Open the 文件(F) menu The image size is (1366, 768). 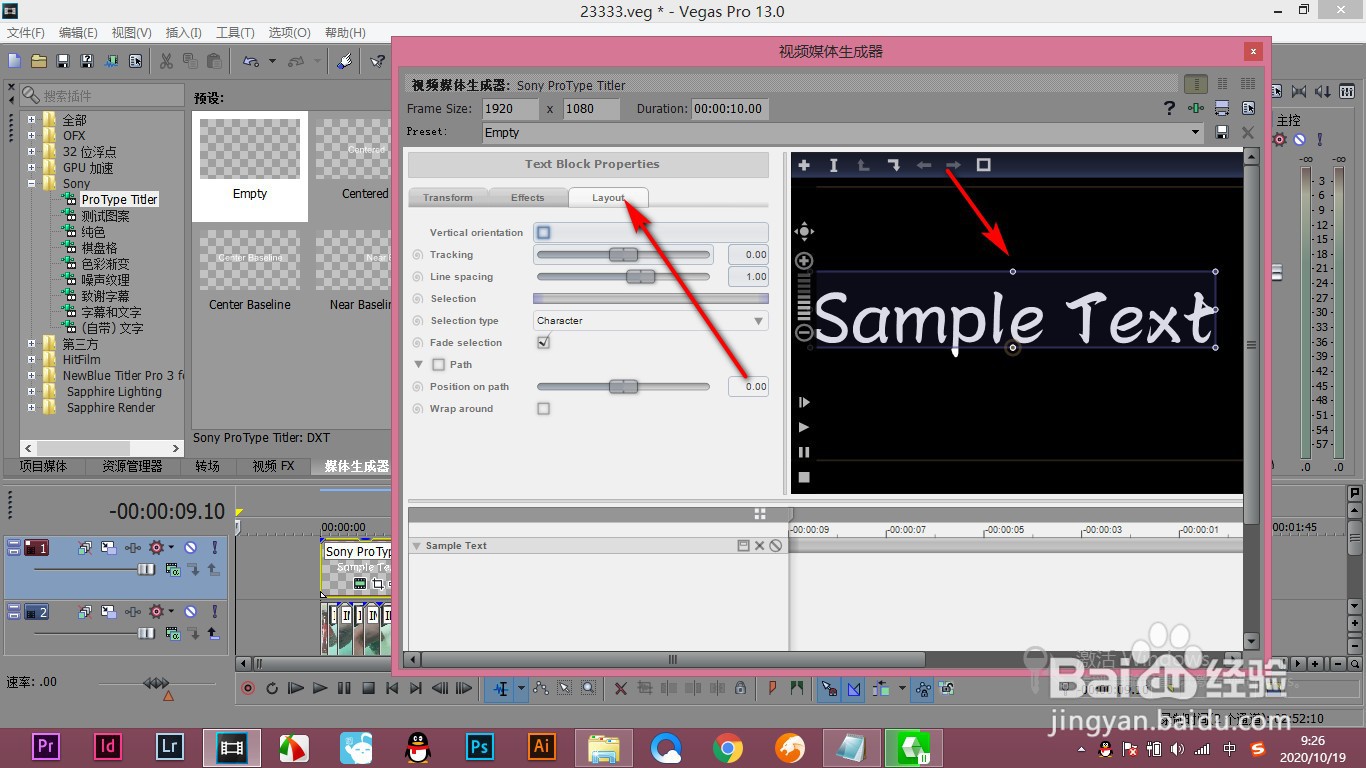(26, 33)
